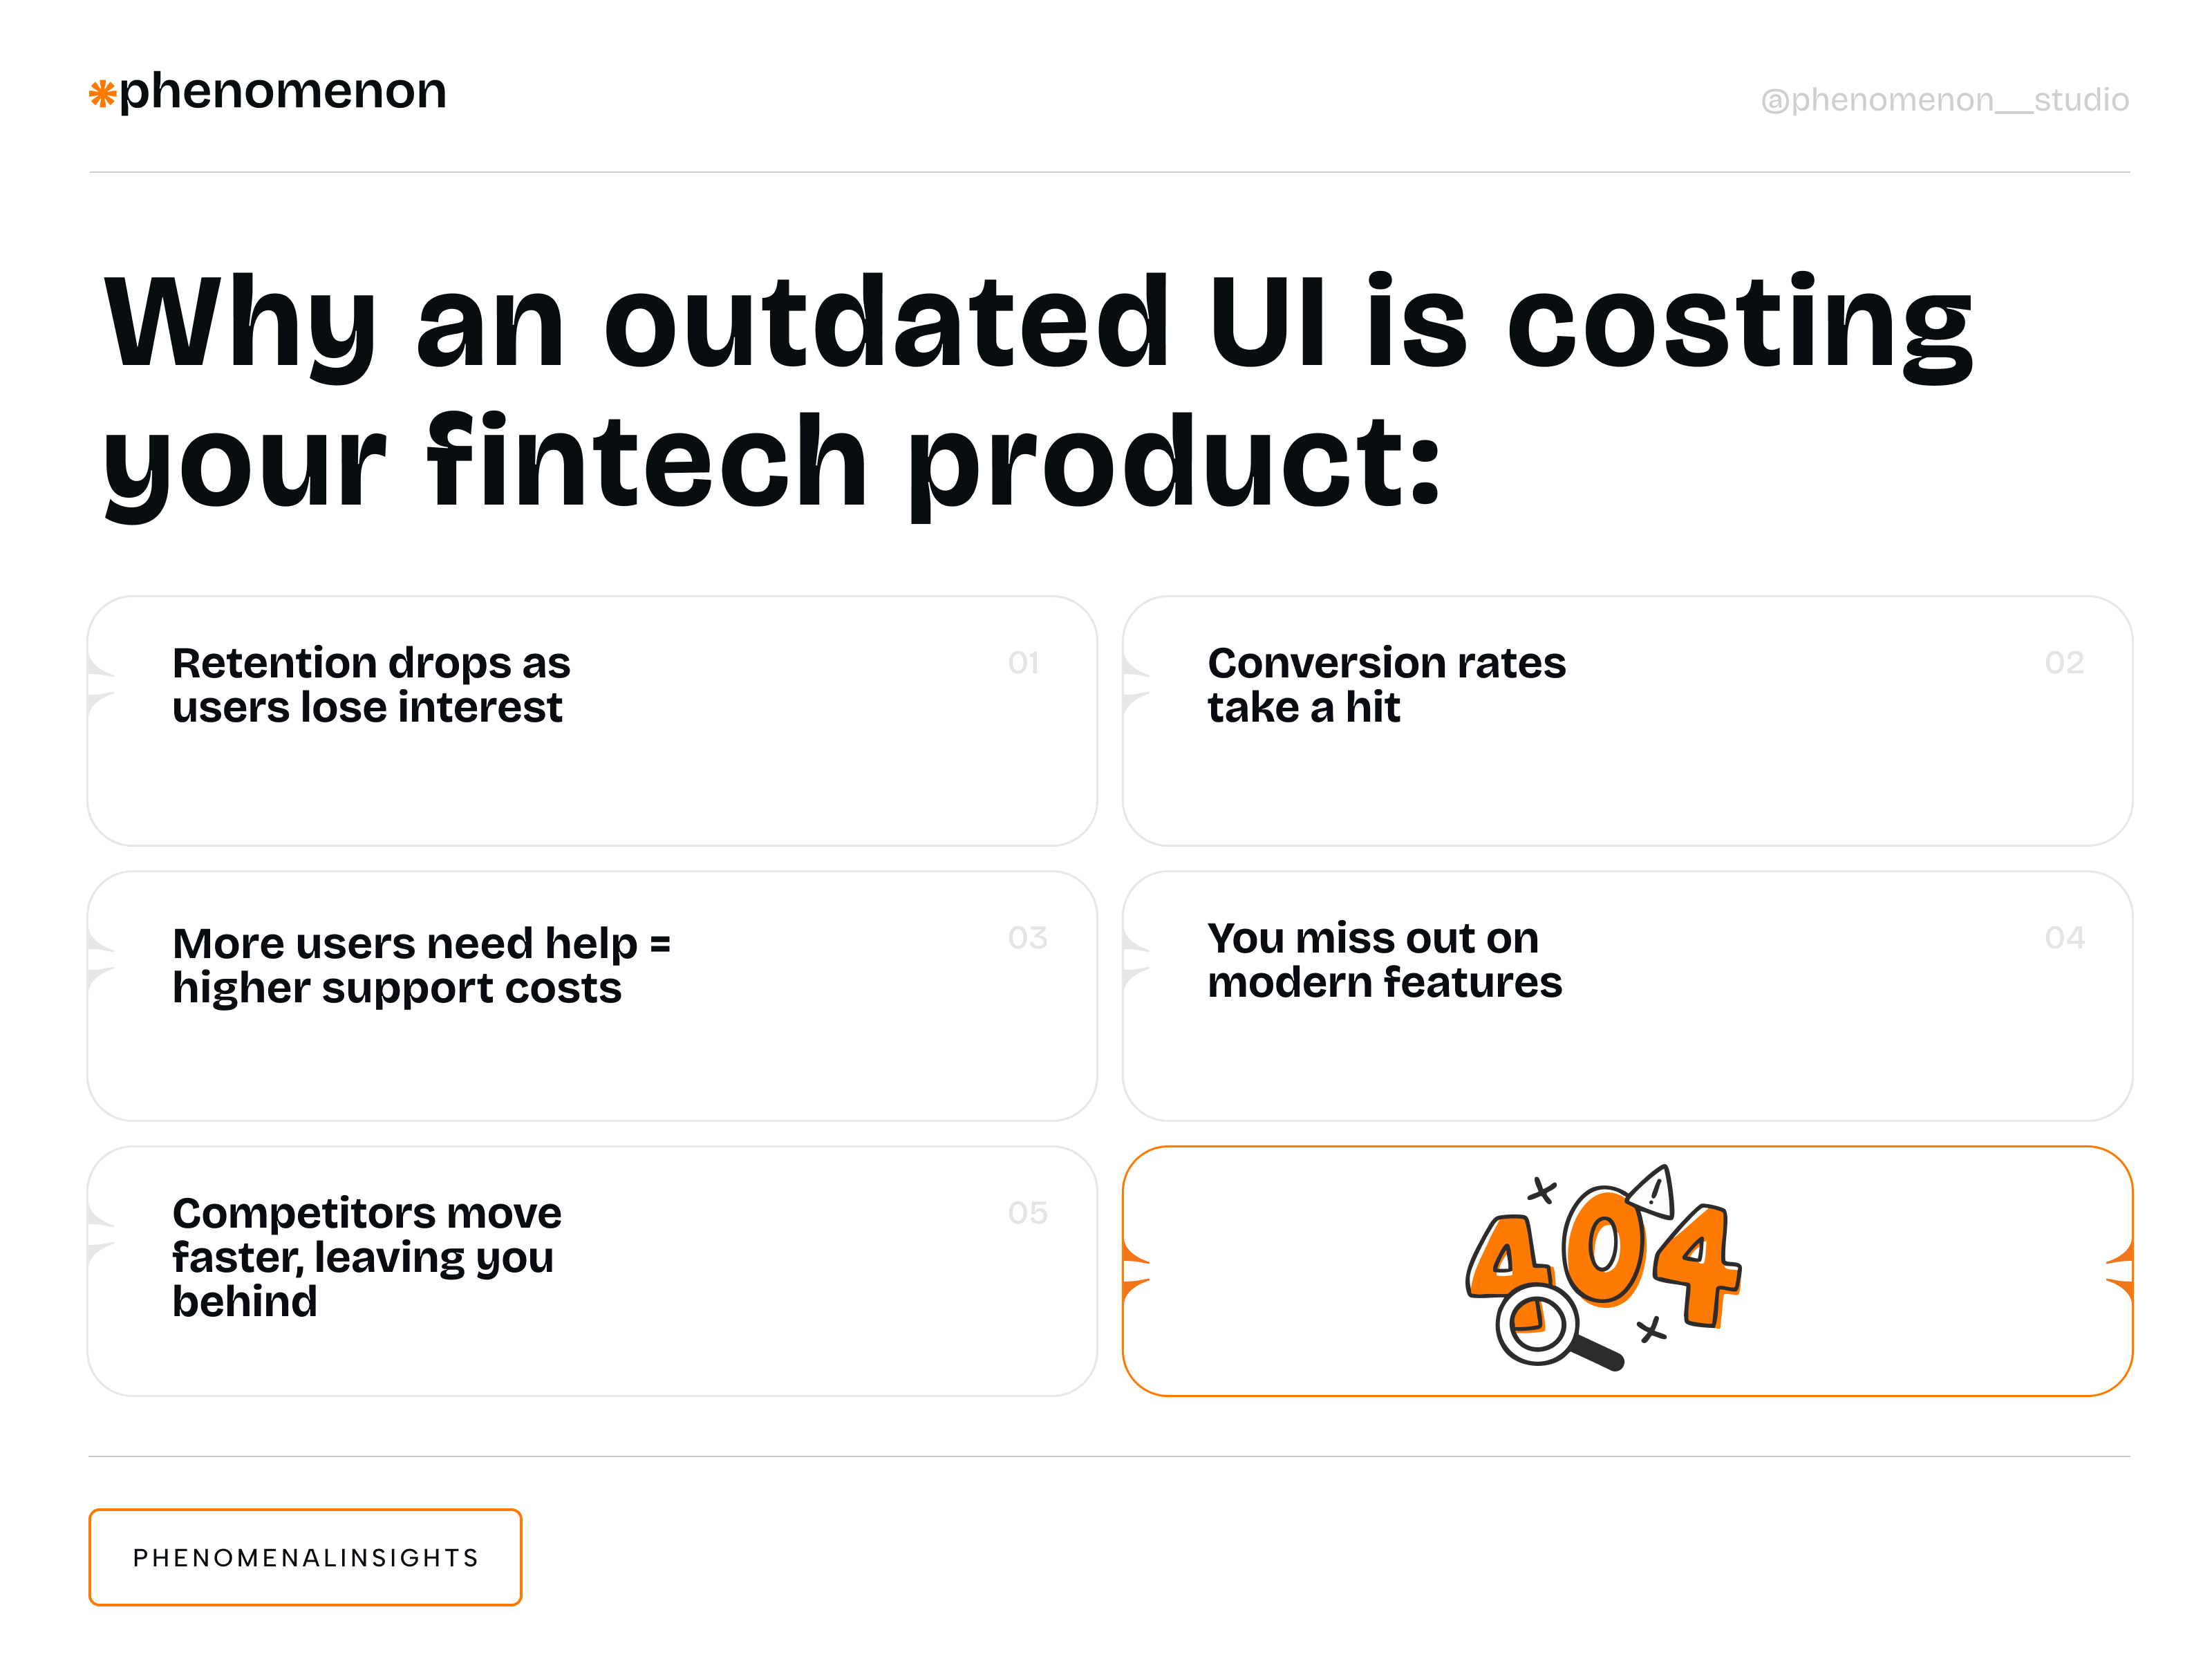Screen dimensions: 2212x1659
Task: Select "Competitors move faster, leaving you behind" text
Action: click(366, 1256)
